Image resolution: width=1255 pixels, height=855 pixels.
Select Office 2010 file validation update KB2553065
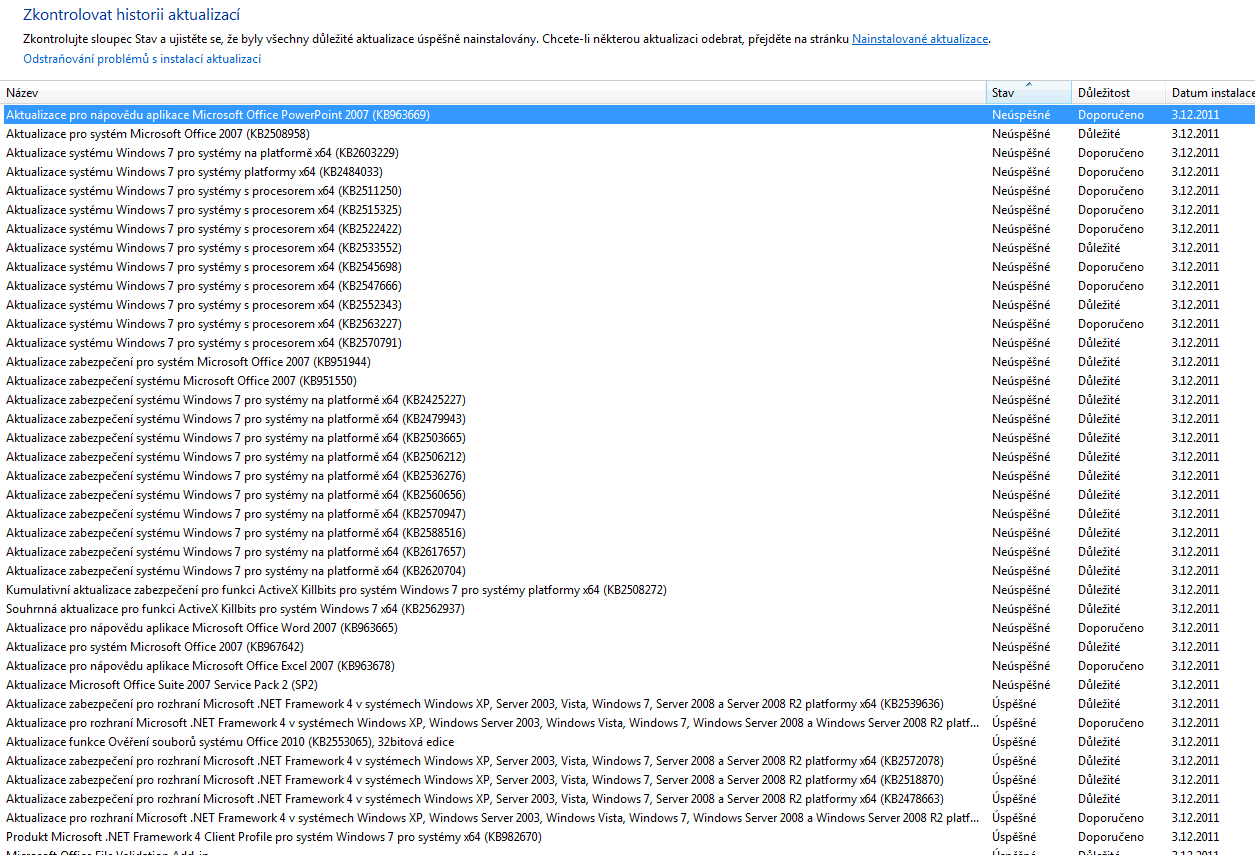627,742
